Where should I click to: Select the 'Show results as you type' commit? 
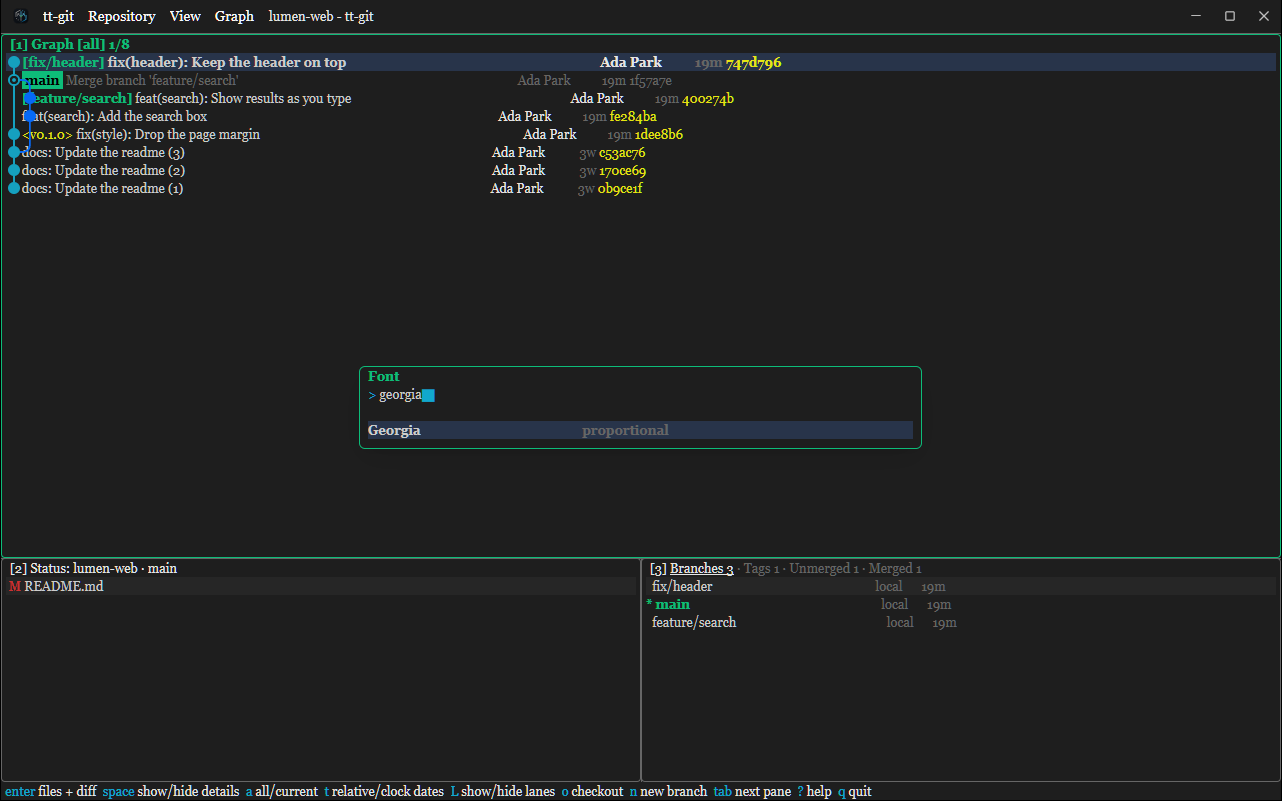640,98
